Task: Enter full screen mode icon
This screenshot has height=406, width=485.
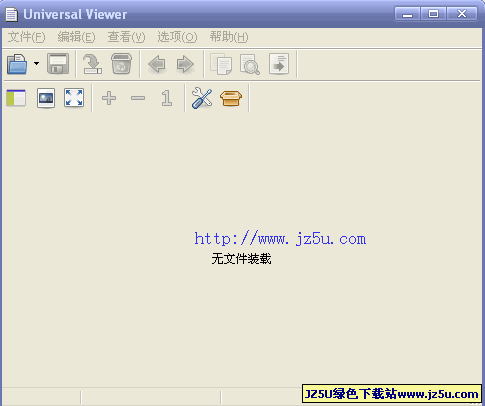Action: pos(74,98)
